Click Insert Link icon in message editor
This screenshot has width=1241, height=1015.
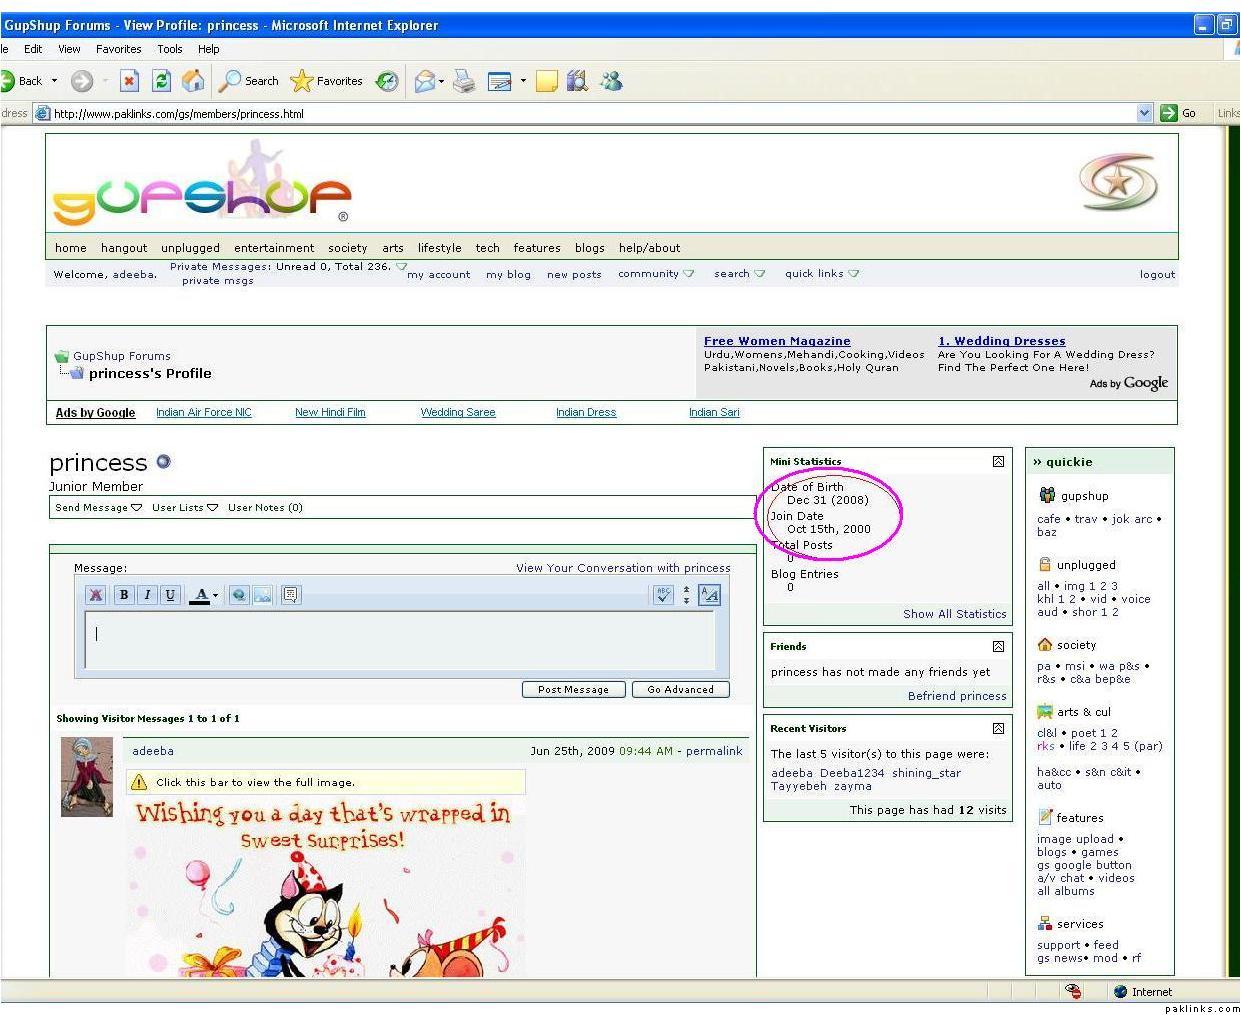(x=239, y=595)
